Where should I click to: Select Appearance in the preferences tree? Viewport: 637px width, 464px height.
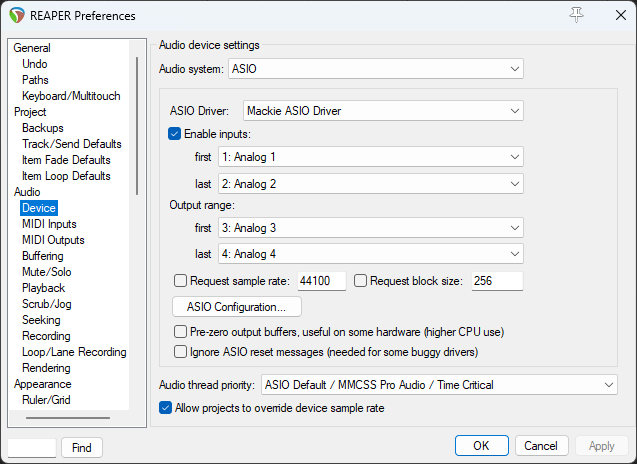click(43, 384)
